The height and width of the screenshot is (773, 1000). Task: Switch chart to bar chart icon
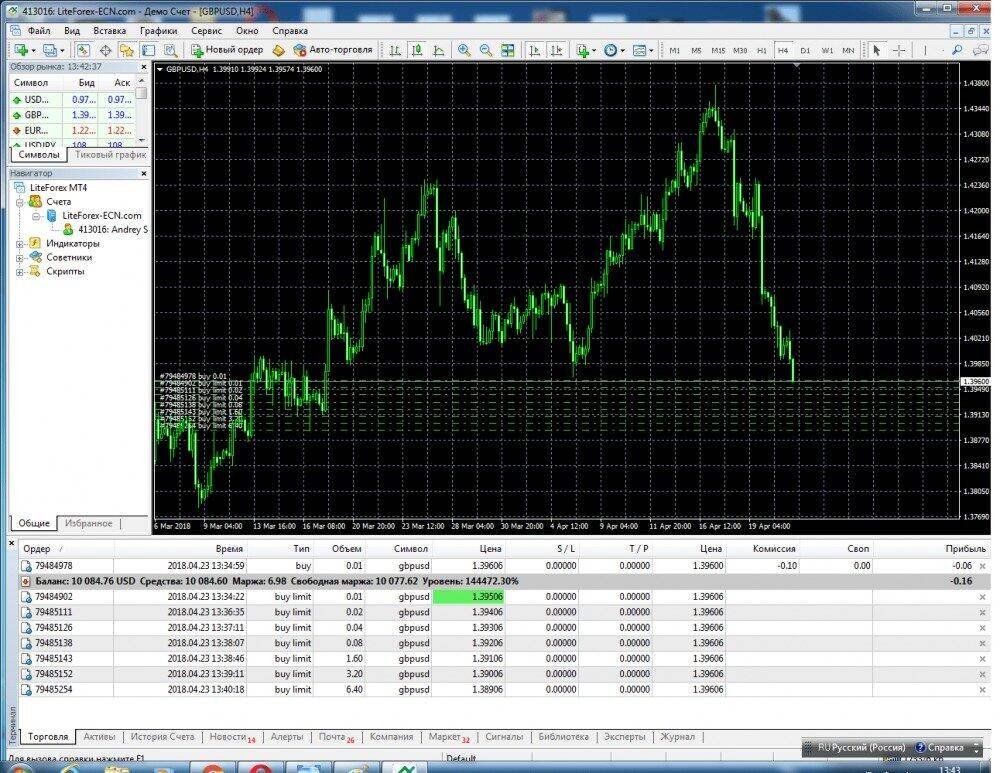point(395,50)
